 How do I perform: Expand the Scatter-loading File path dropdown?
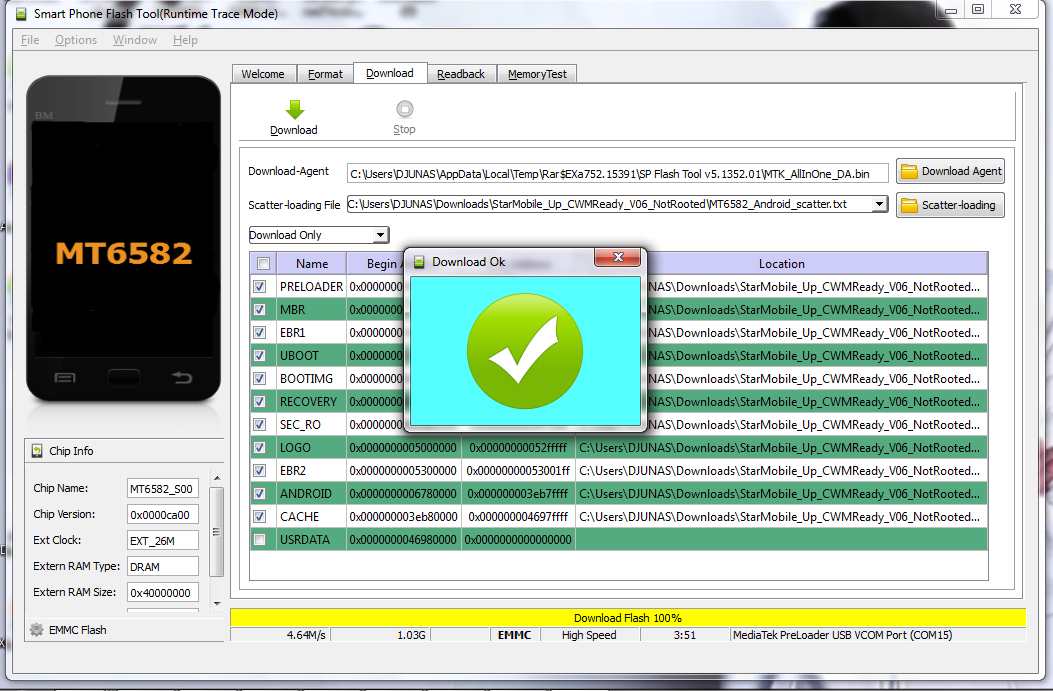(x=879, y=203)
